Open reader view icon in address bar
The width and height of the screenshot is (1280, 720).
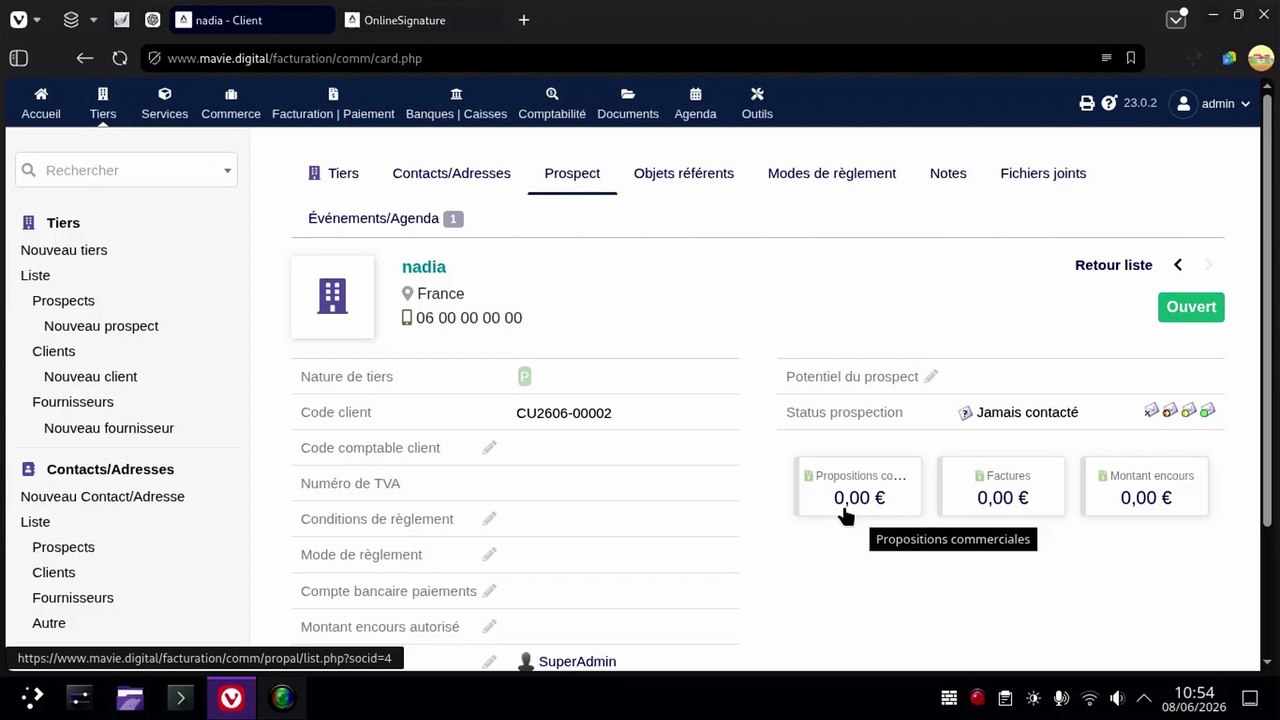pos(1106,58)
